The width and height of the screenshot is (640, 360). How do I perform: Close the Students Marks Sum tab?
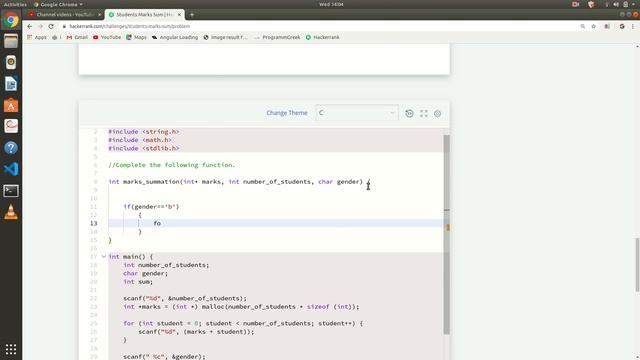click(179, 15)
